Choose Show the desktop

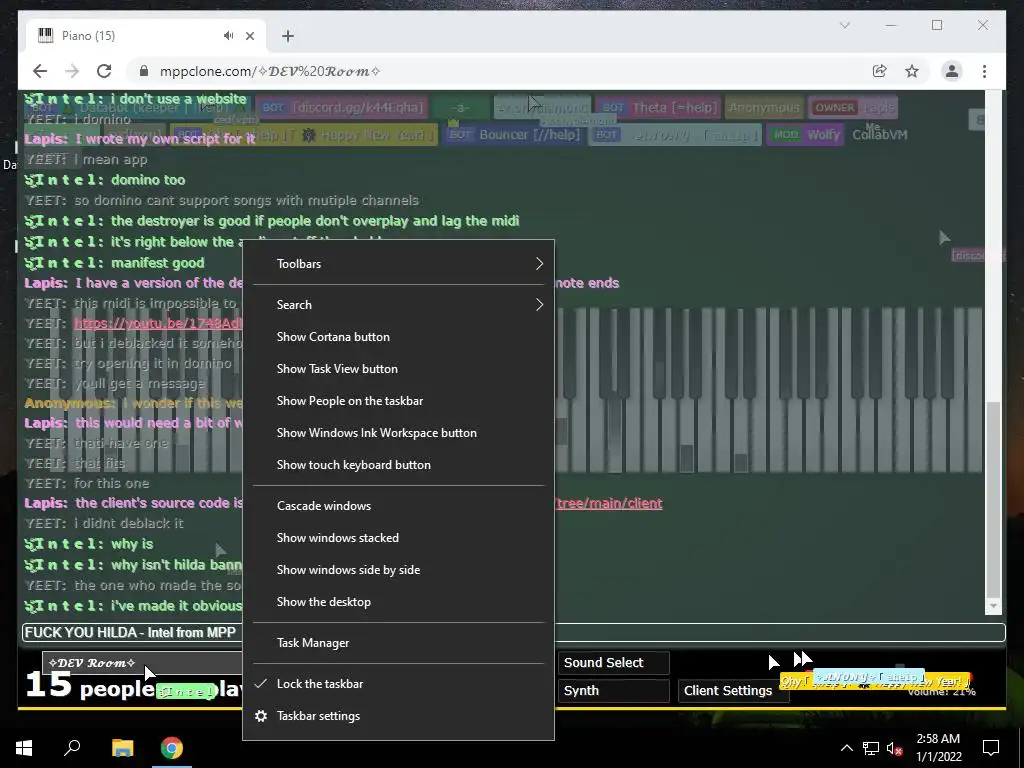pos(398,602)
